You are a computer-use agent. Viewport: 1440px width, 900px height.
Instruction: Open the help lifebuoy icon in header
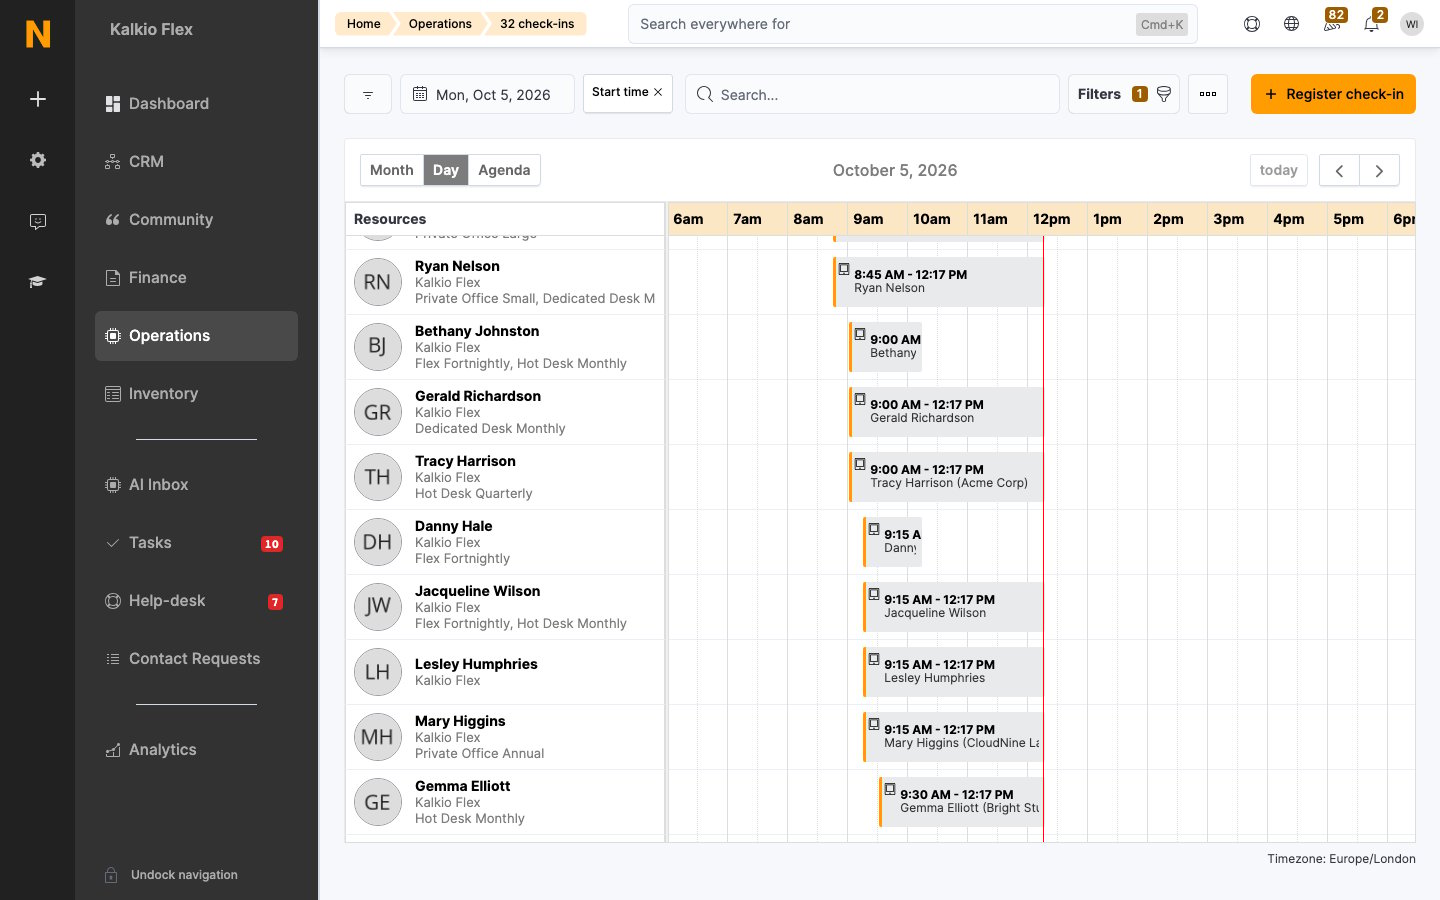click(x=1251, y=24)
